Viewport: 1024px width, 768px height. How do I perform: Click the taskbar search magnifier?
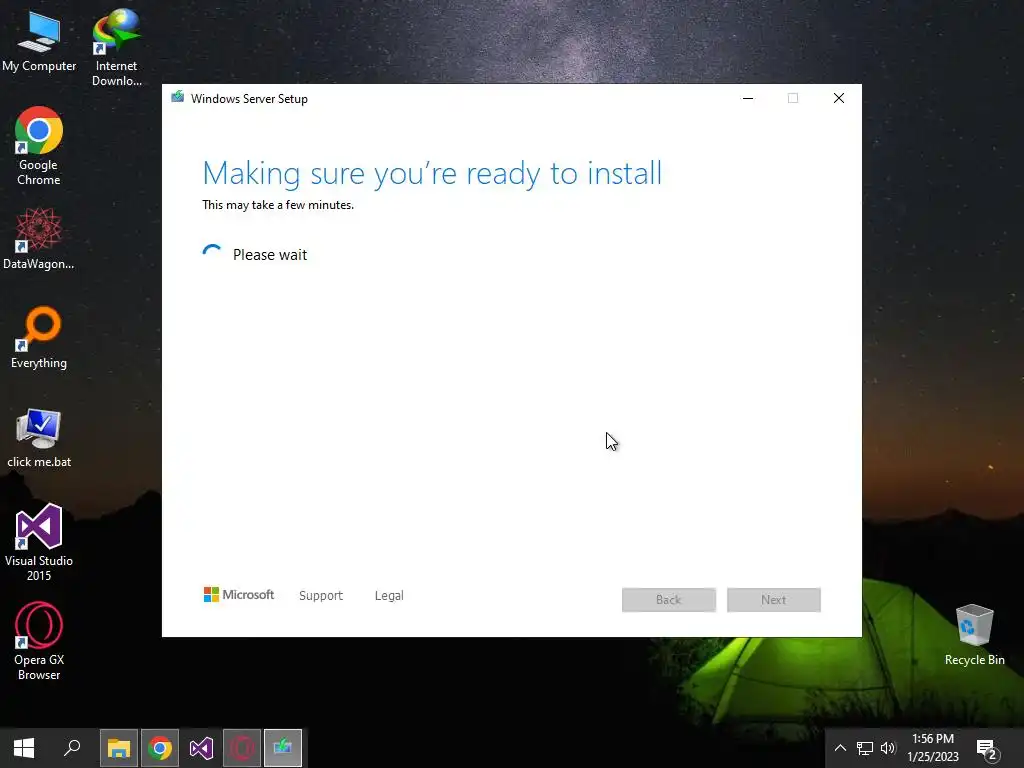click(x=72, y=748)
